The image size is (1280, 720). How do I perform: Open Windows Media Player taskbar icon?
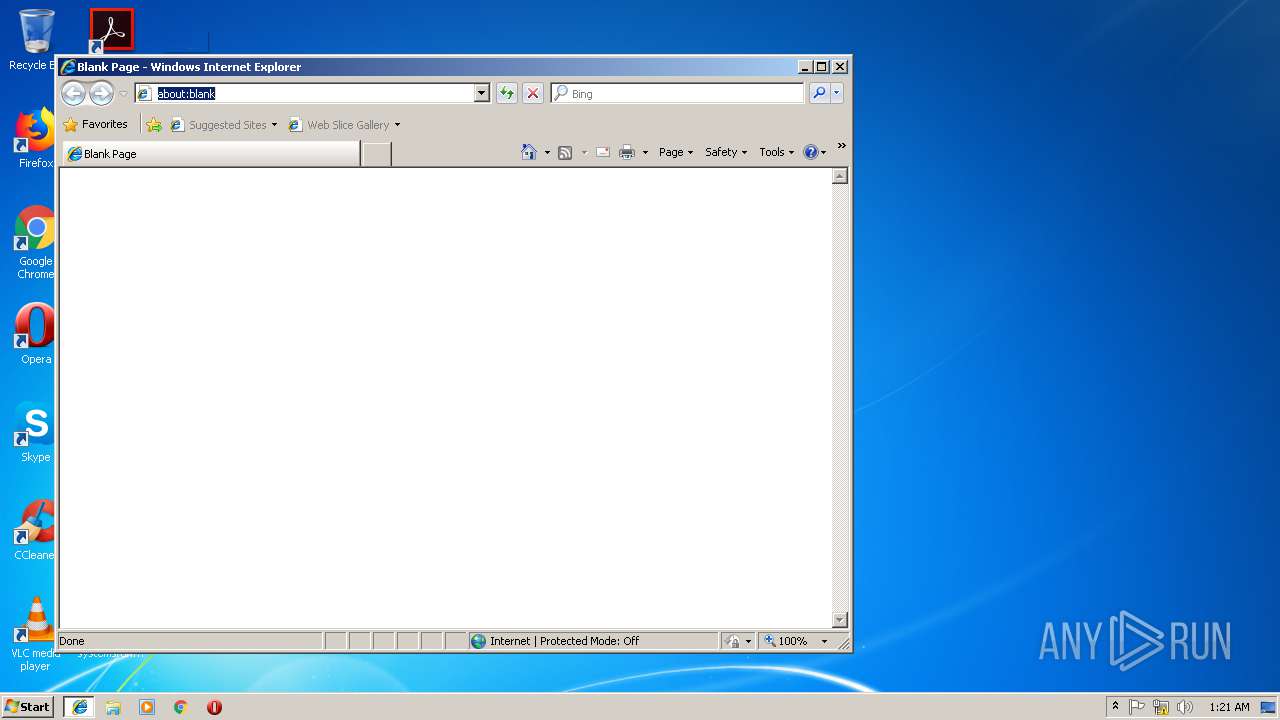click(x=147, y=707)
